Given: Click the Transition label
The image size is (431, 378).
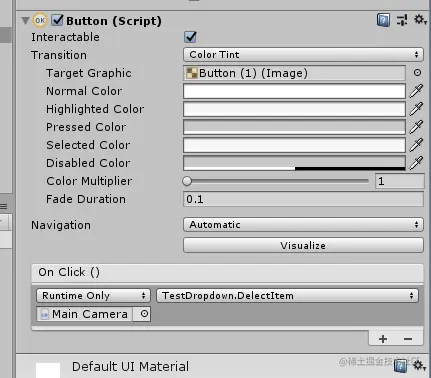Looking at the screenshot, I should (x=59, y=55).
